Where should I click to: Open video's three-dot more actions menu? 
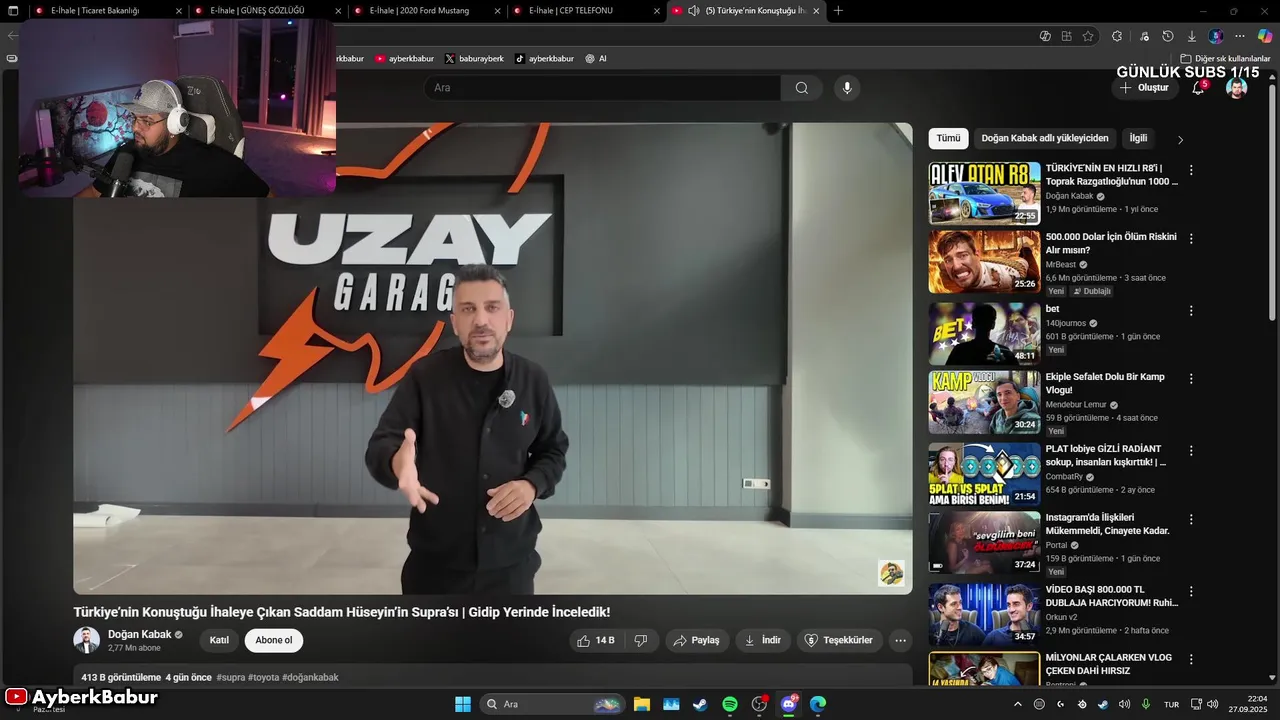point(900,640)
